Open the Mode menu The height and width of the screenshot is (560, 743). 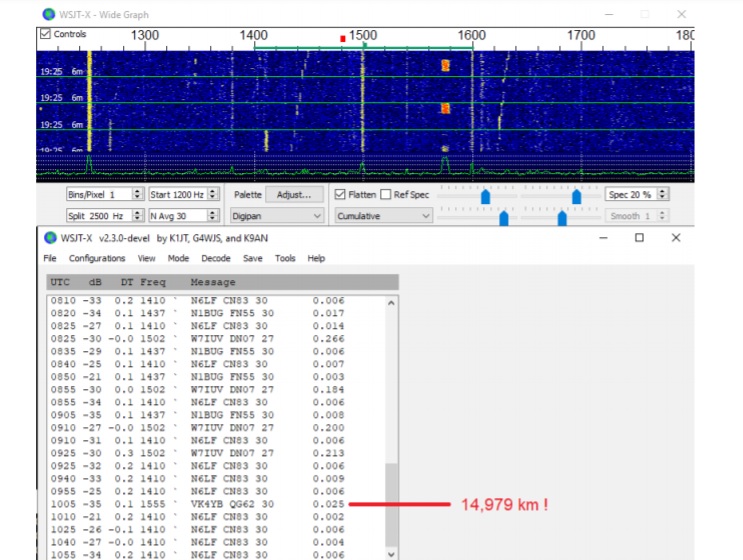[x=178, y=258]
